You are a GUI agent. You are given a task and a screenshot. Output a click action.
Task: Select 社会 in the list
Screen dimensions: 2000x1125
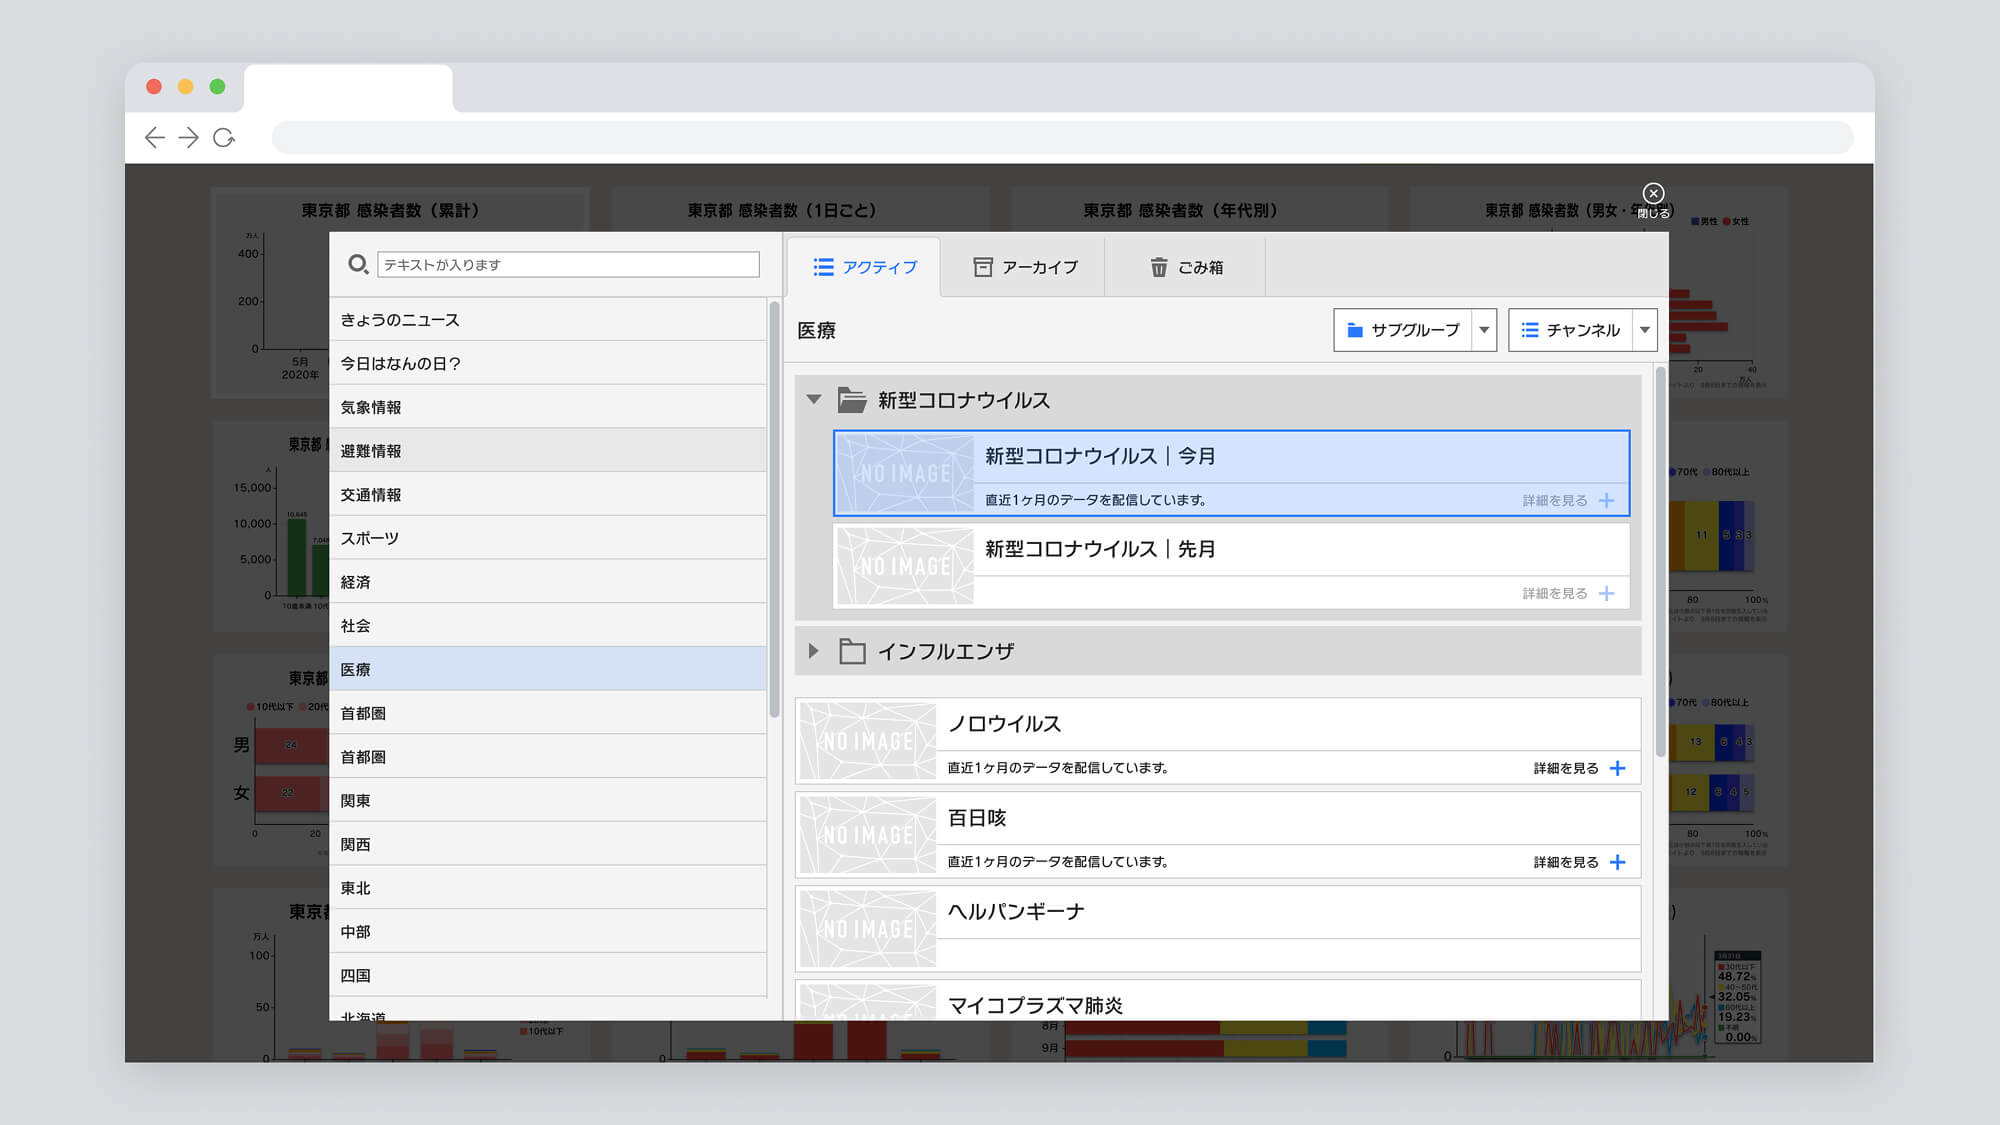(x=548, y=626)
